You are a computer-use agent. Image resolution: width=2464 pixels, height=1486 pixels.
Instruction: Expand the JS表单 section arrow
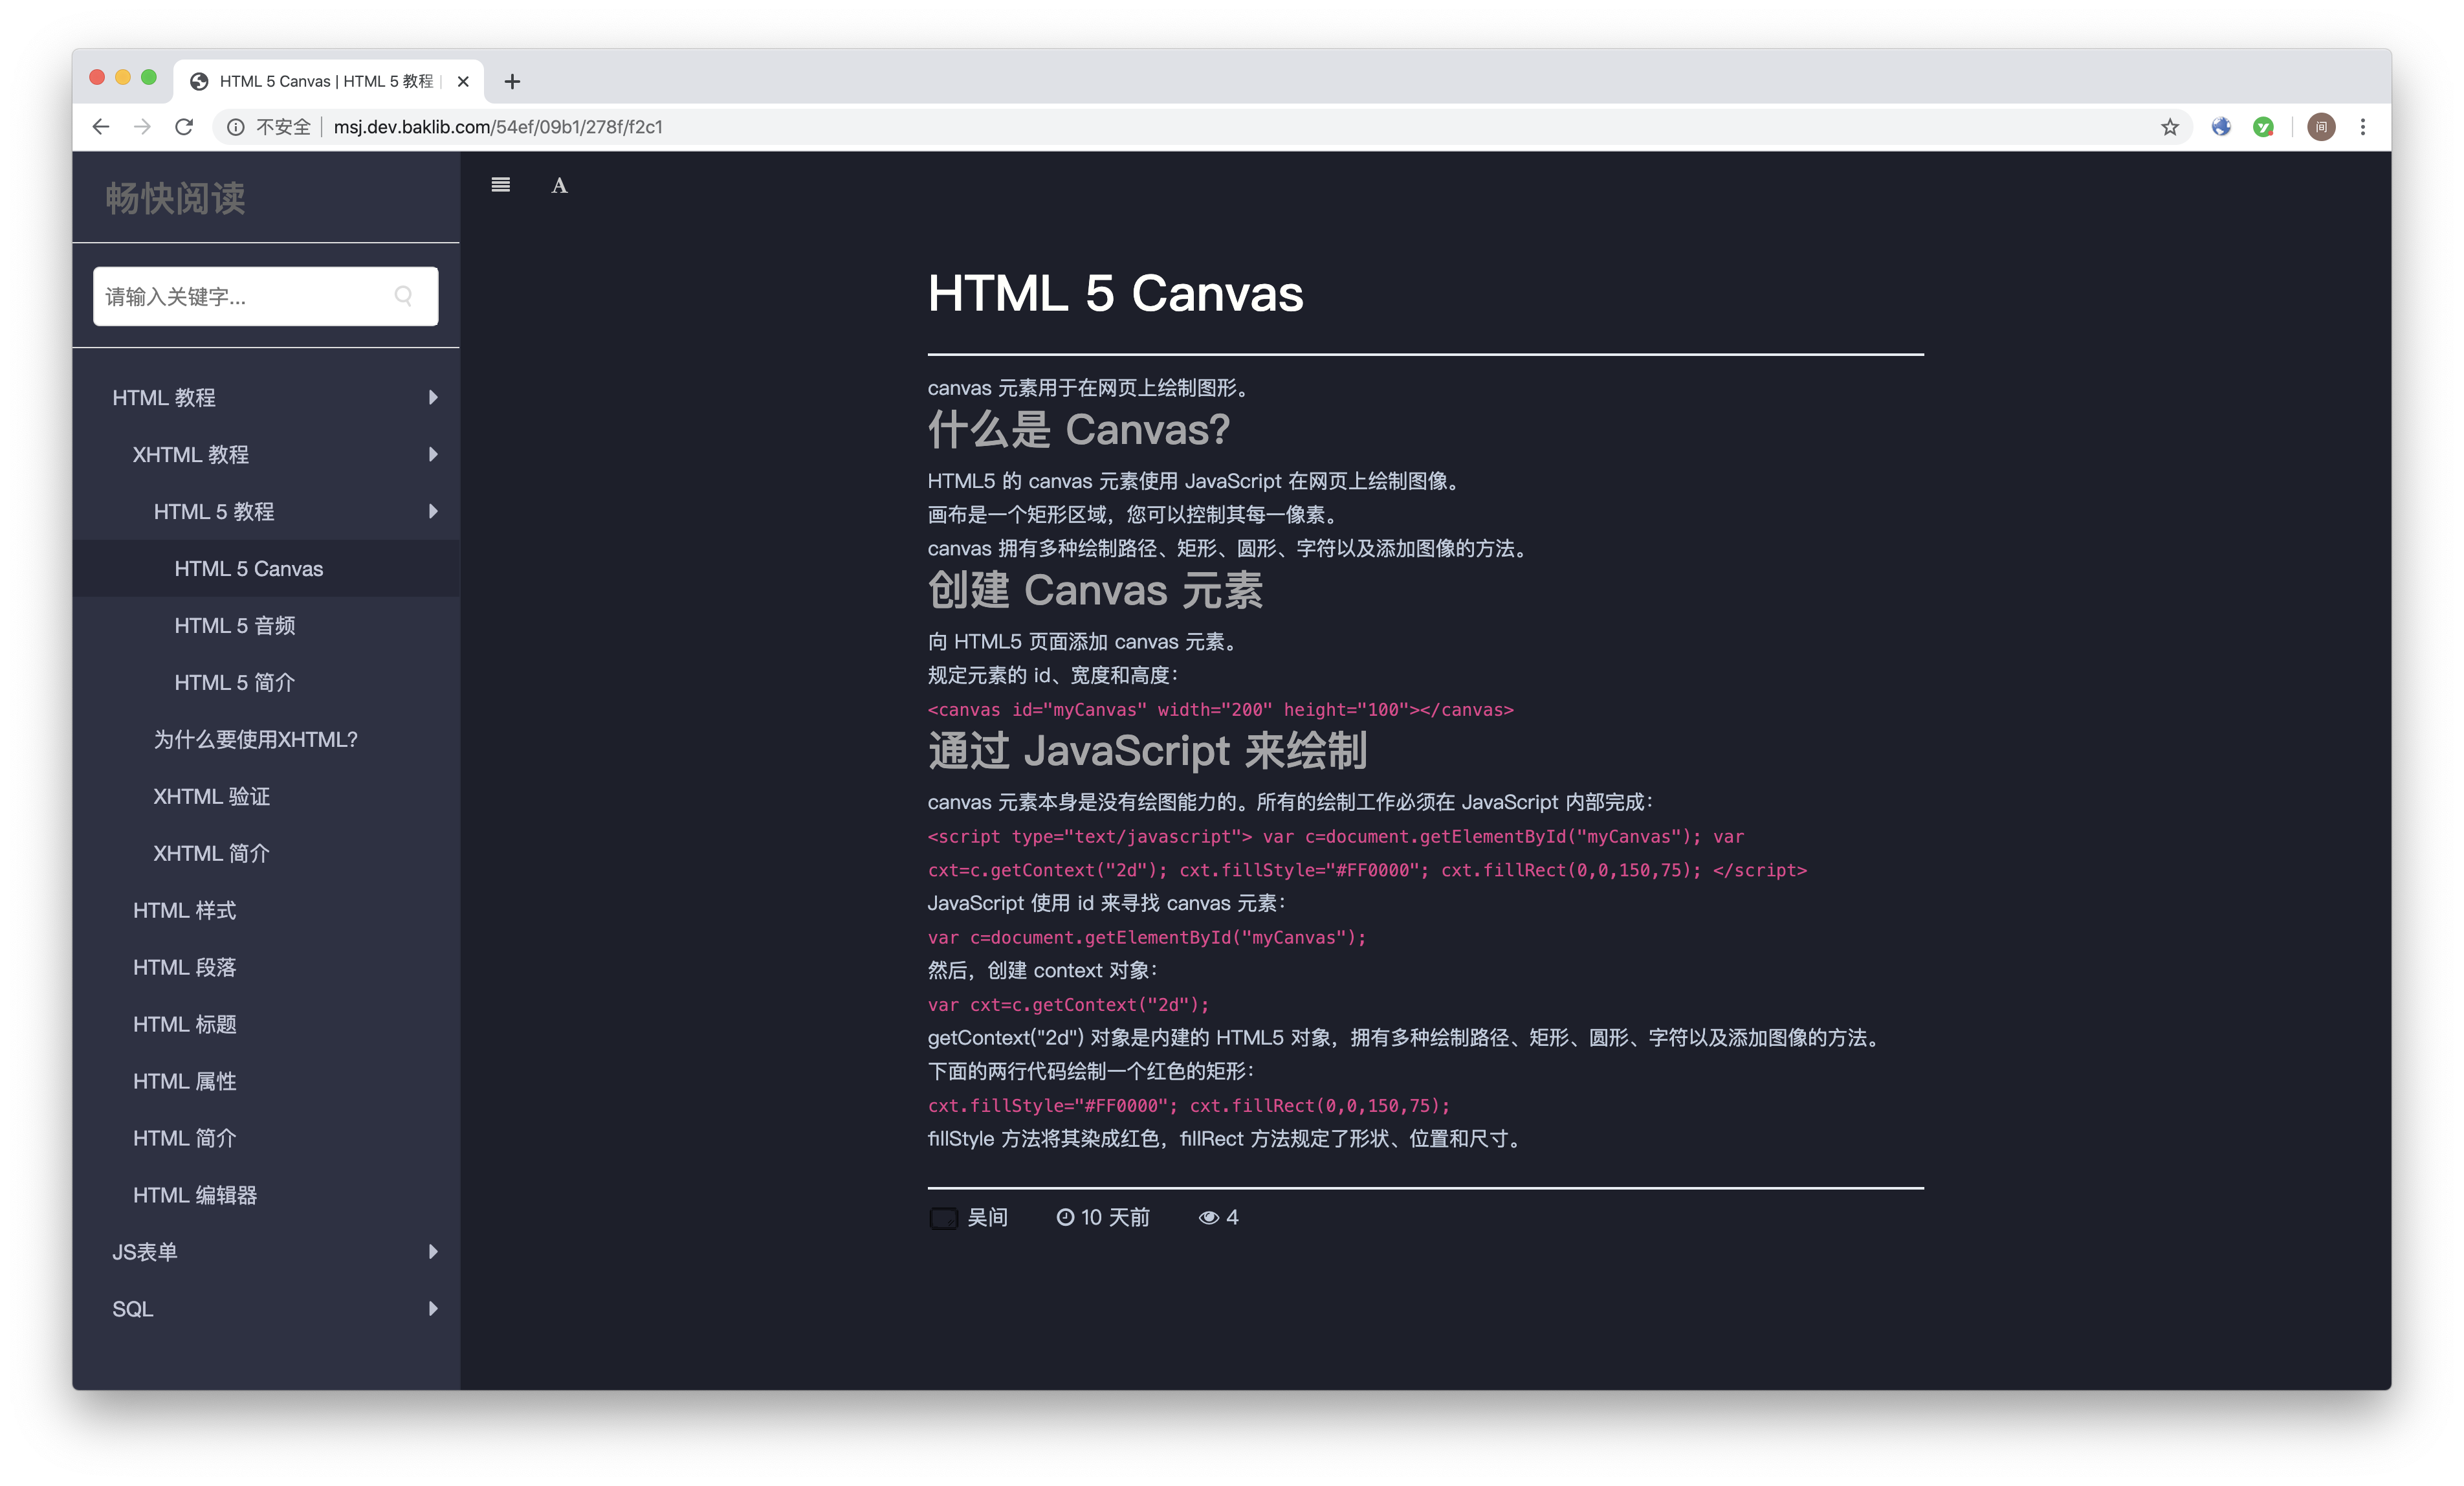click(433, 1252)
